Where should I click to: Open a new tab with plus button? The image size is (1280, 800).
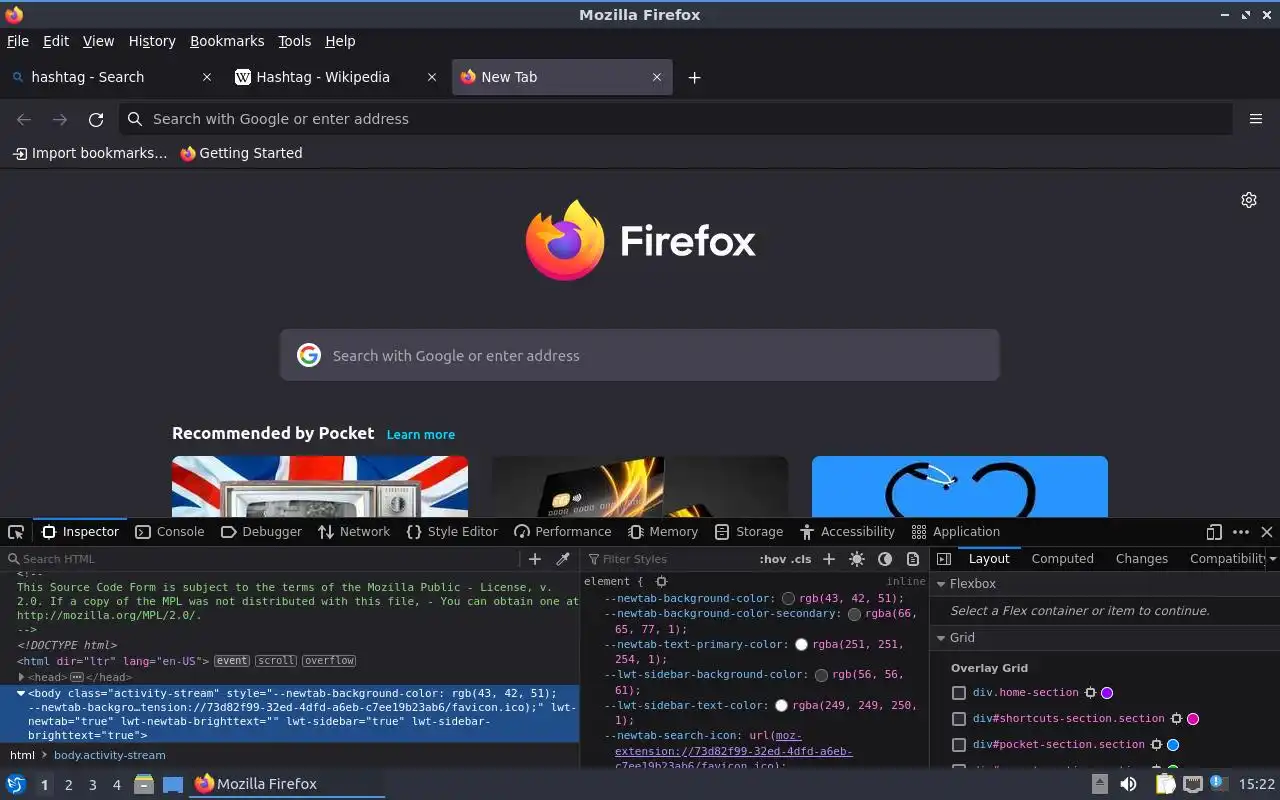click(x=694, y=77)
